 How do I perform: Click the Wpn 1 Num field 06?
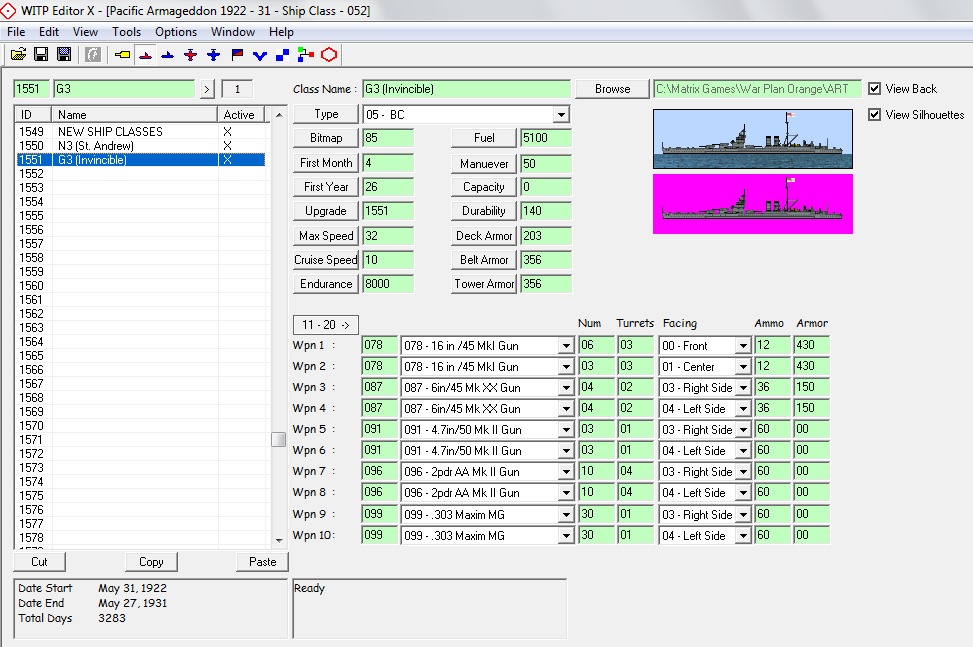pyautogui.click(x=596, y=345)
